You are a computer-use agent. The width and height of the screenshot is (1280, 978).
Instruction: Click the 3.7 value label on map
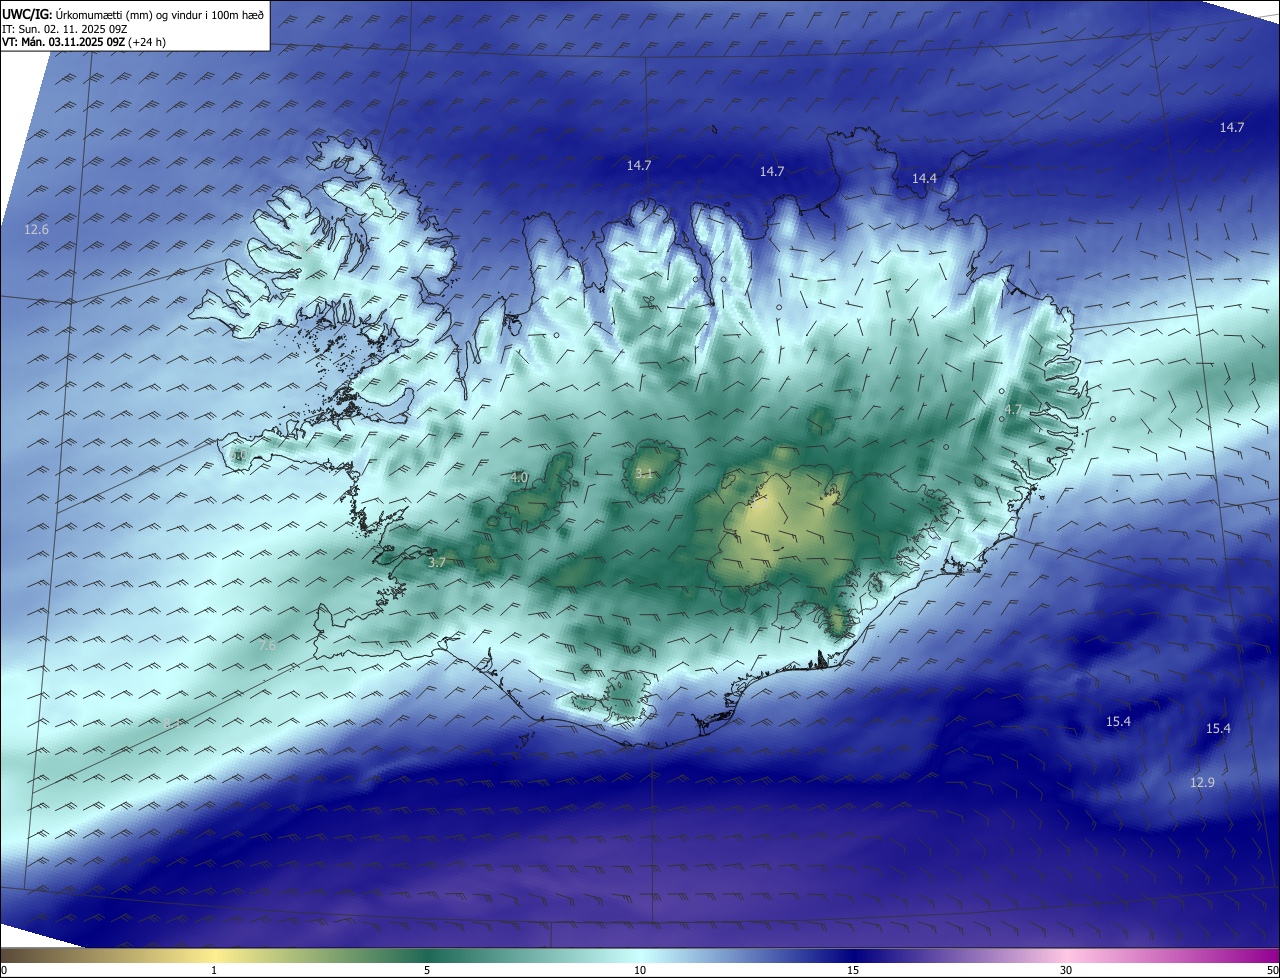tap(437, 563)
